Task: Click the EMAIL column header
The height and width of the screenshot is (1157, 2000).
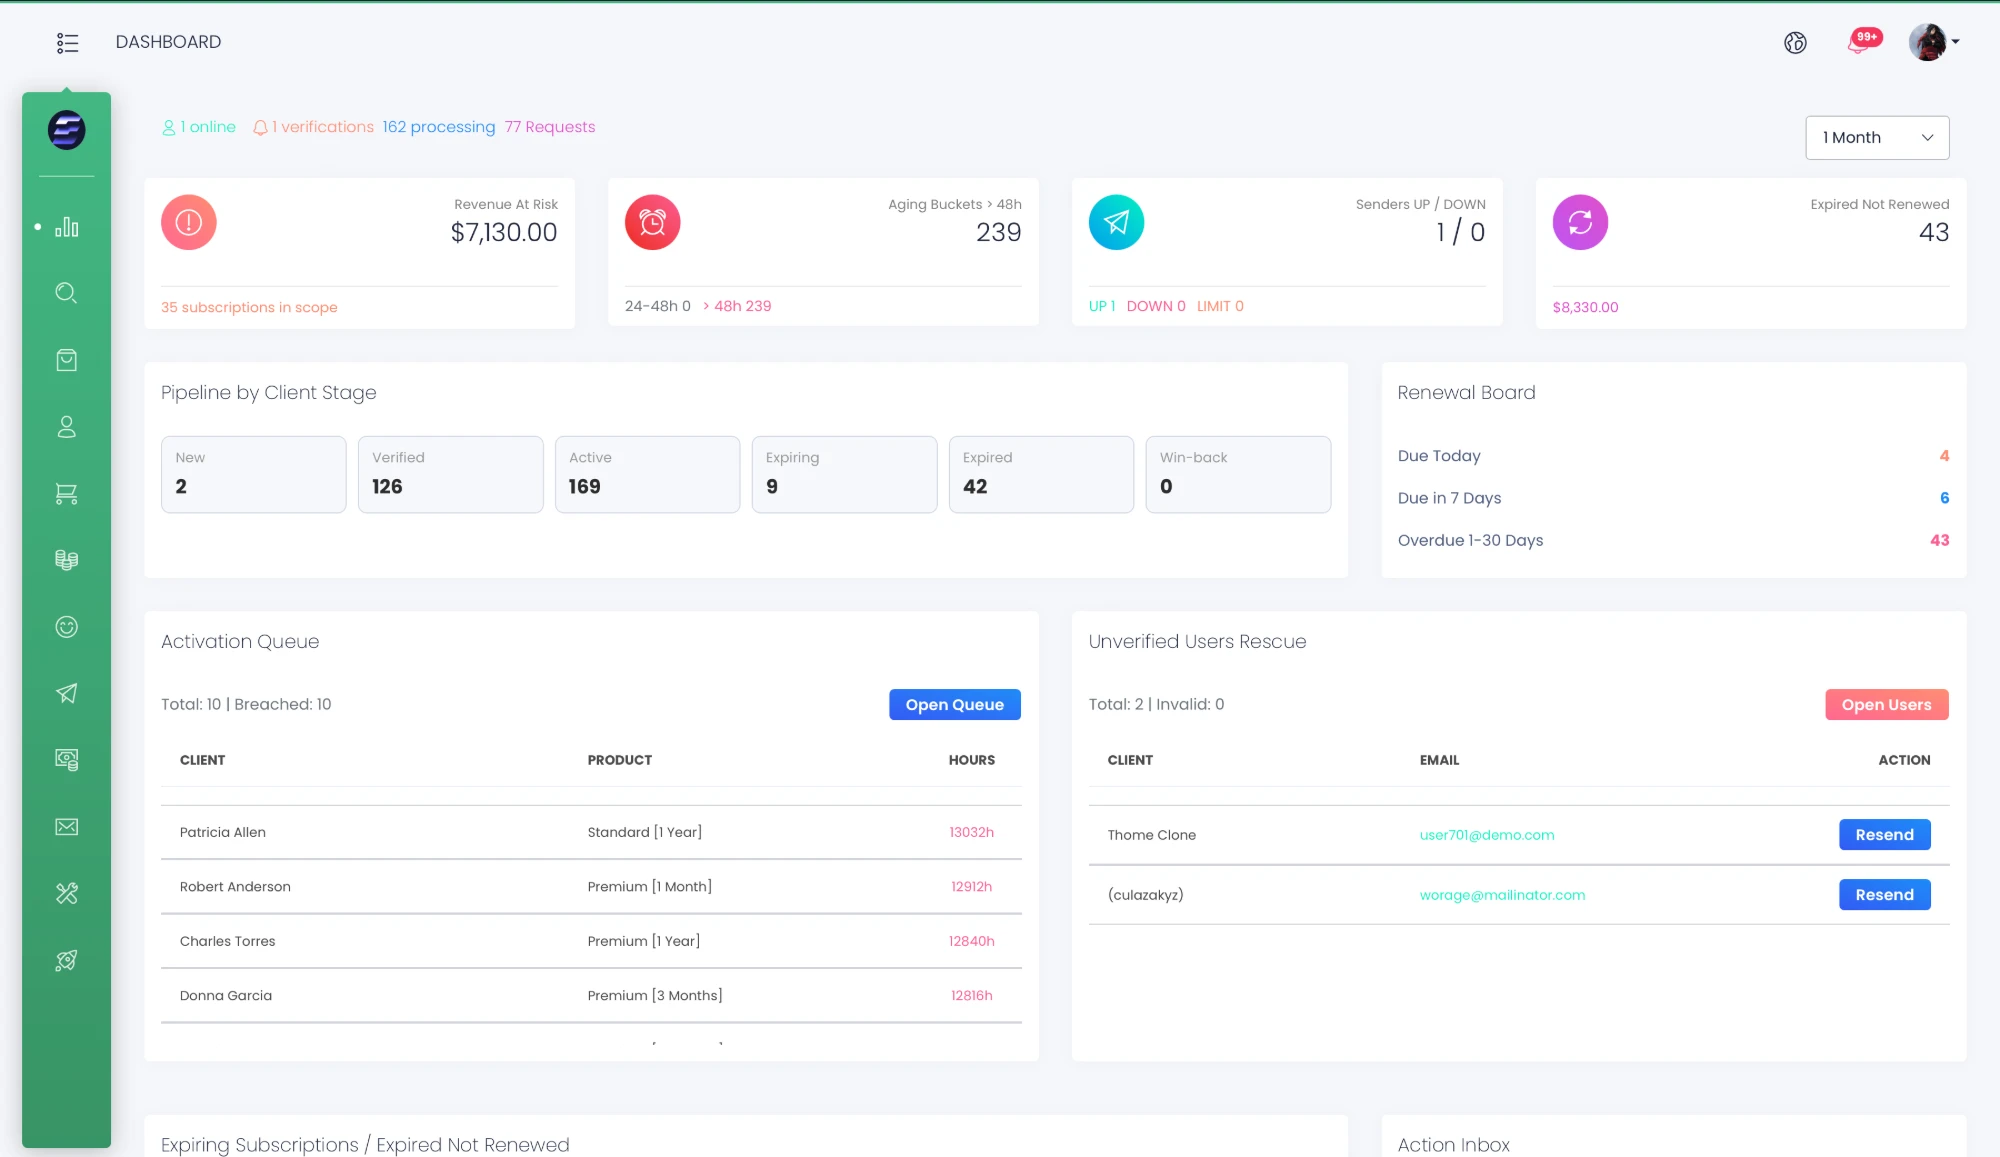Action: click(1439, 760)
